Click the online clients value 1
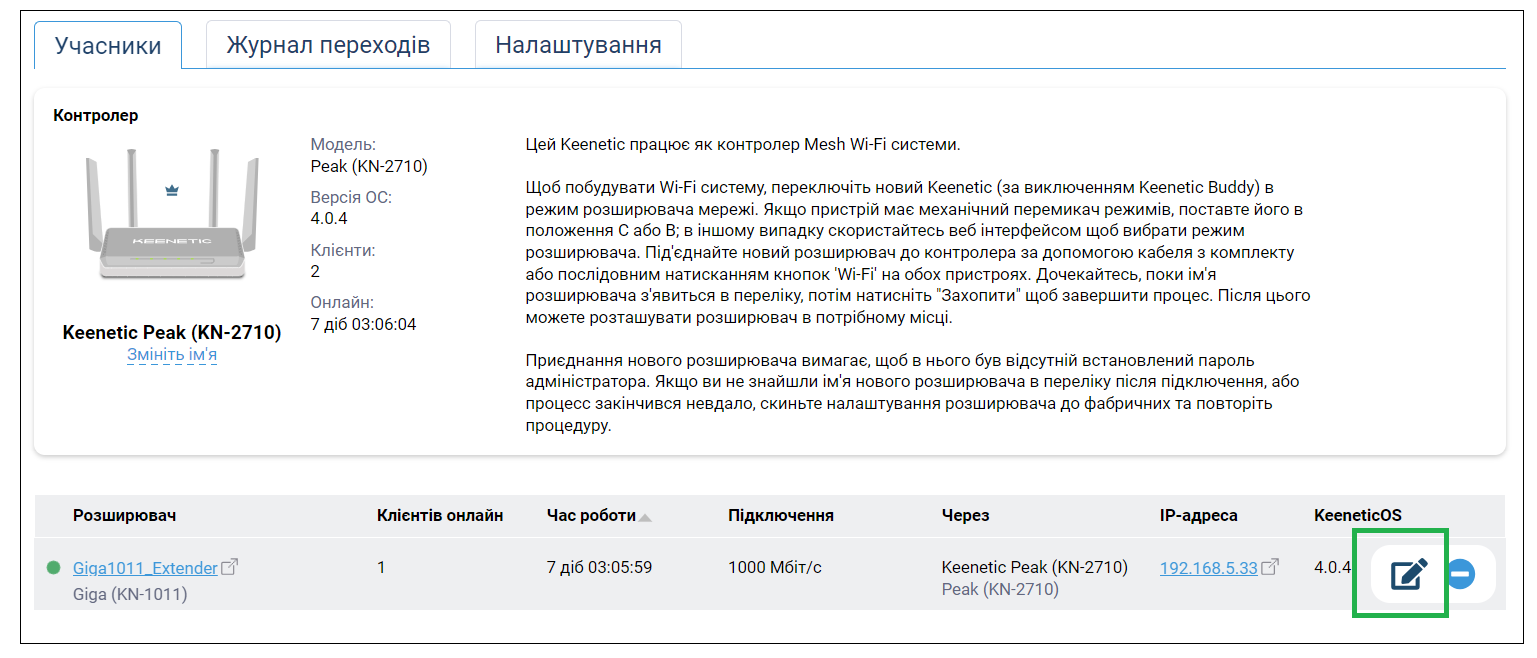The image size is (1537, 658). (381, 568)
